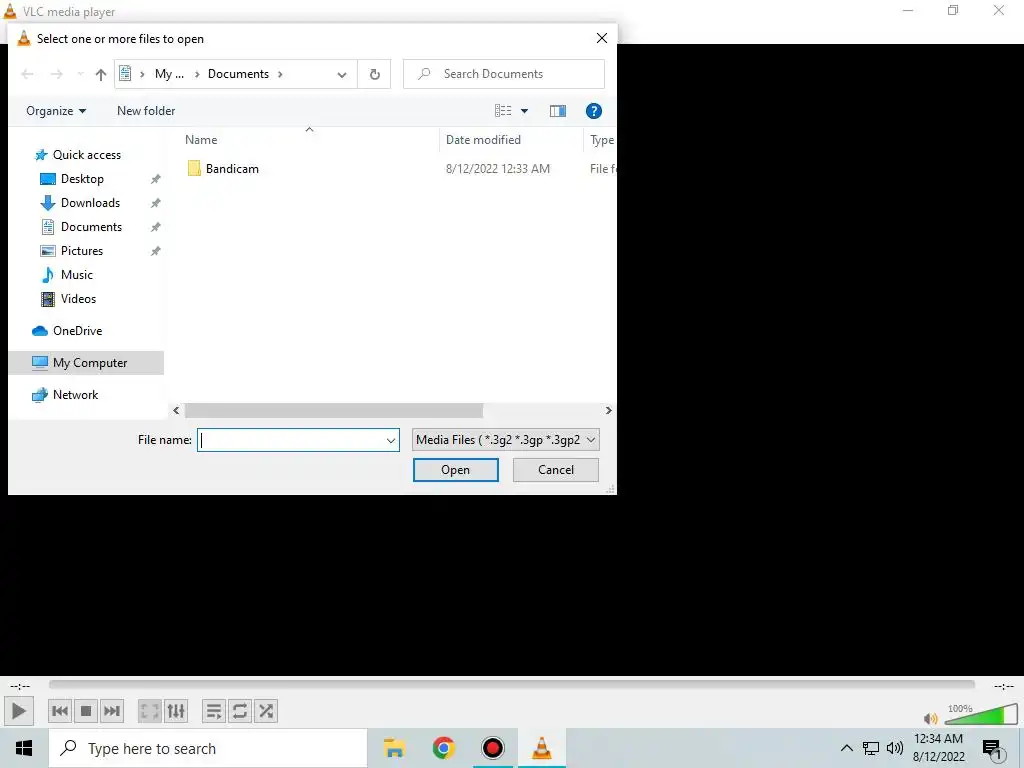Show the preview pane
Image resolution: width=1024 pixels, height=768 pixels.
tap(558, 111)
